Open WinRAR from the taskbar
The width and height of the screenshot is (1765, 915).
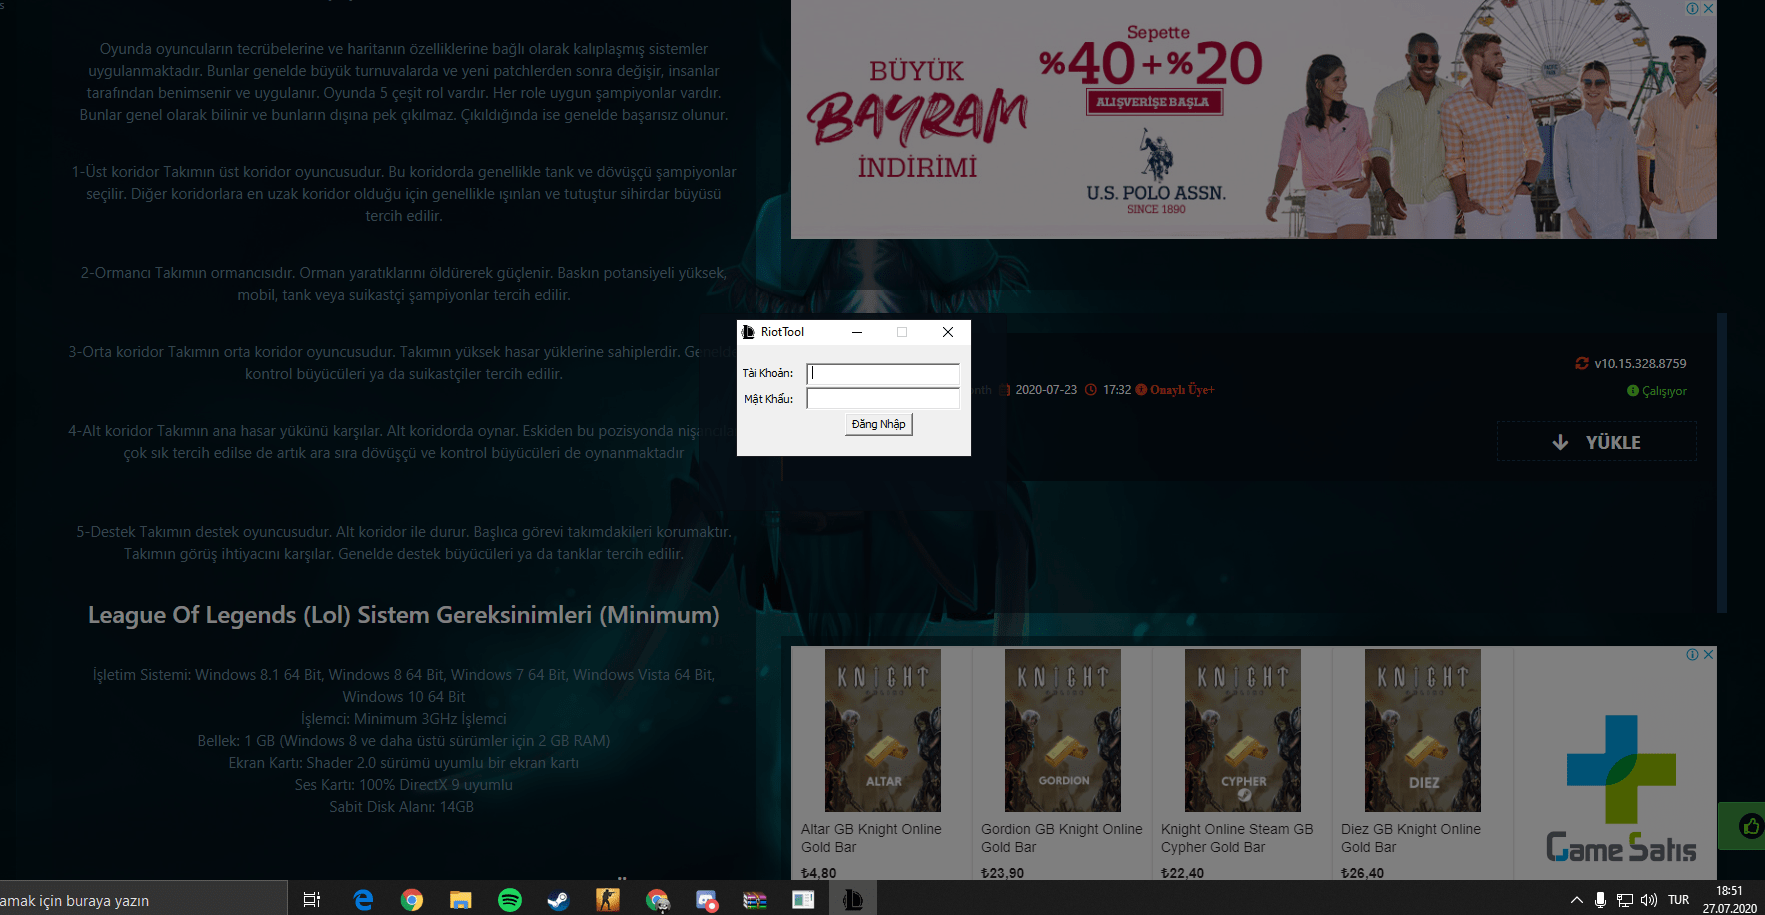(755, 900)
